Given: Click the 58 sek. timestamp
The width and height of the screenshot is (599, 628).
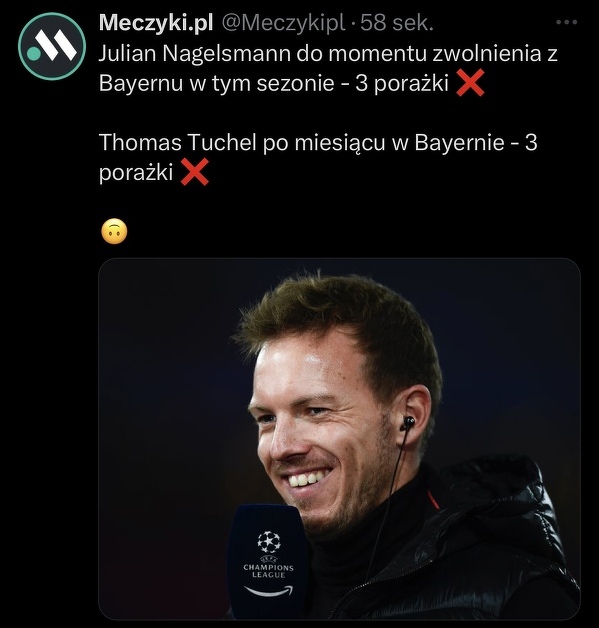Looking at the screenshot, I should coord(396,23).
